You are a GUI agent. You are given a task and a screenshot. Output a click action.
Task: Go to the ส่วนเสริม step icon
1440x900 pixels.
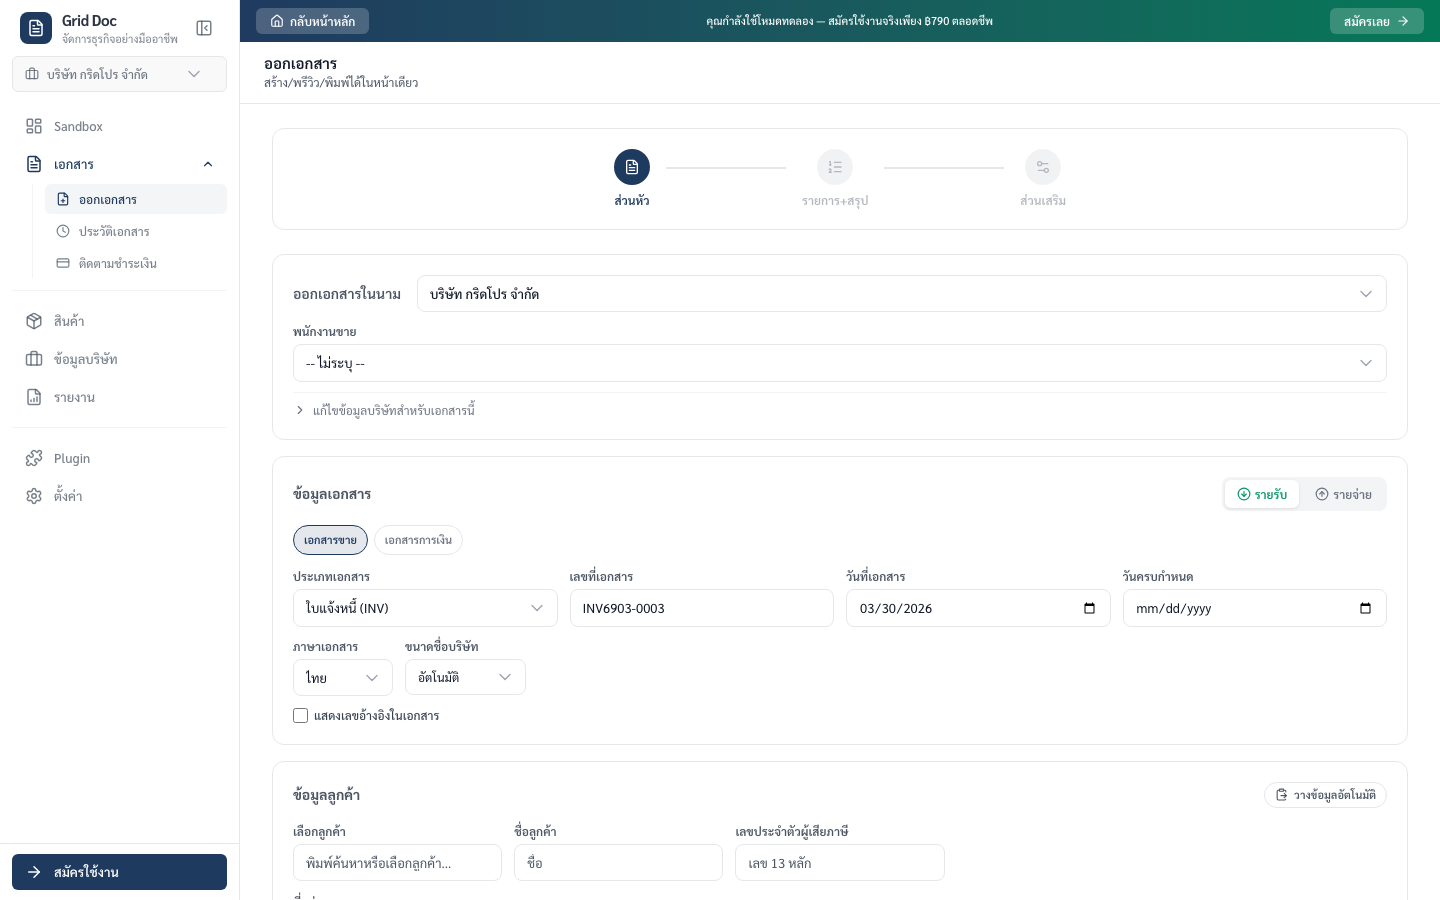click(1043, 167)
